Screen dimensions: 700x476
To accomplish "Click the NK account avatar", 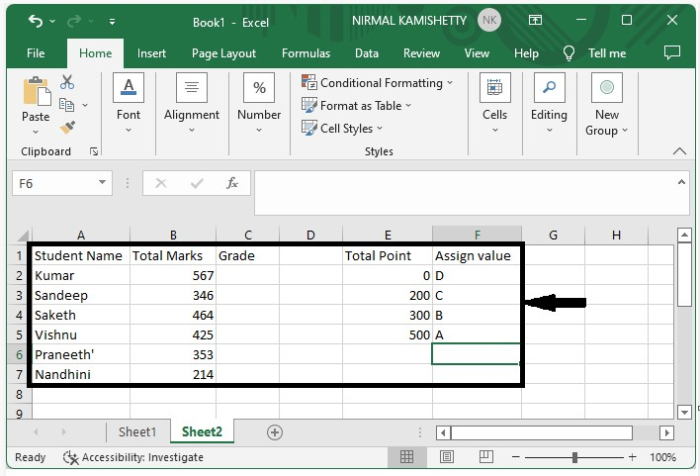I will [x=489, y=20].
